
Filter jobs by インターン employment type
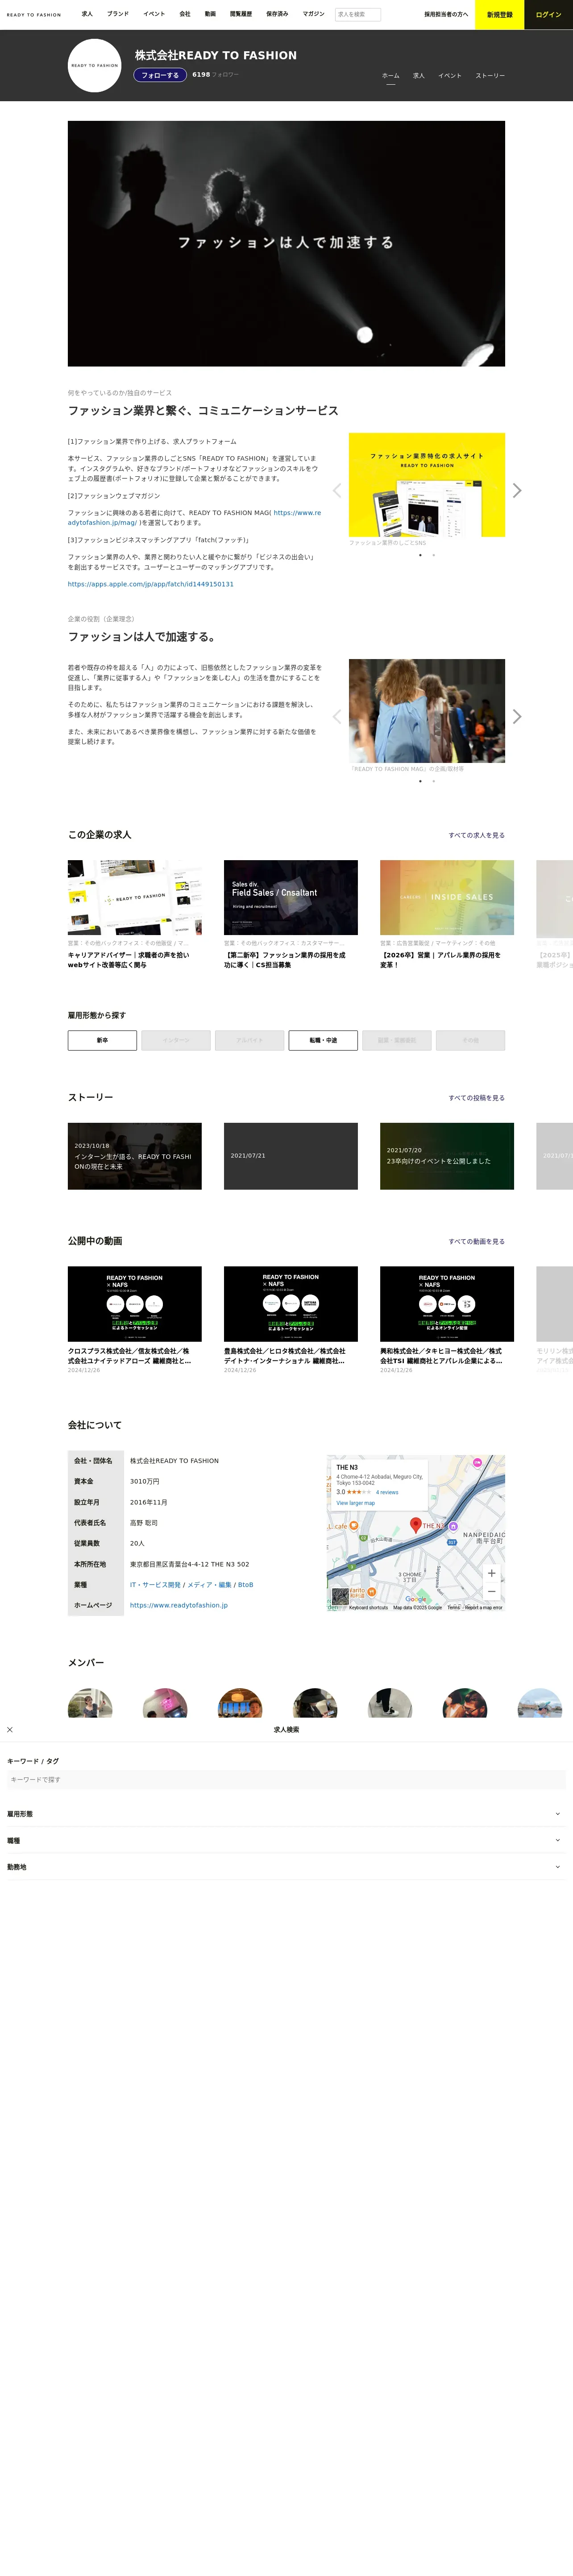(176, 1040)
